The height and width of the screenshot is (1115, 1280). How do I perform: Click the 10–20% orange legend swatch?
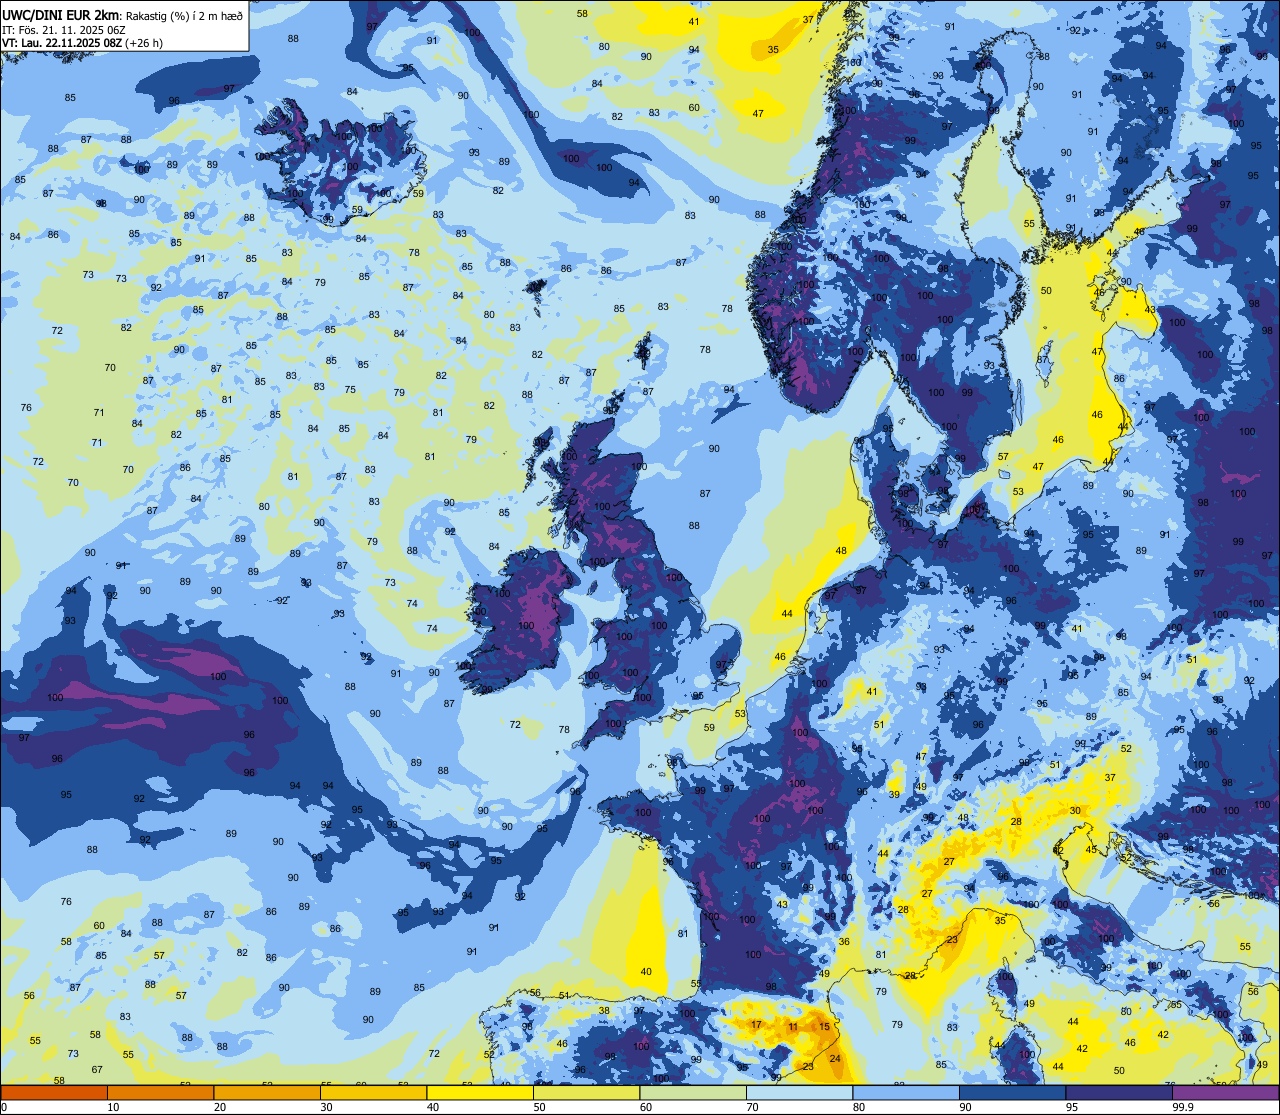[160, 1092]
